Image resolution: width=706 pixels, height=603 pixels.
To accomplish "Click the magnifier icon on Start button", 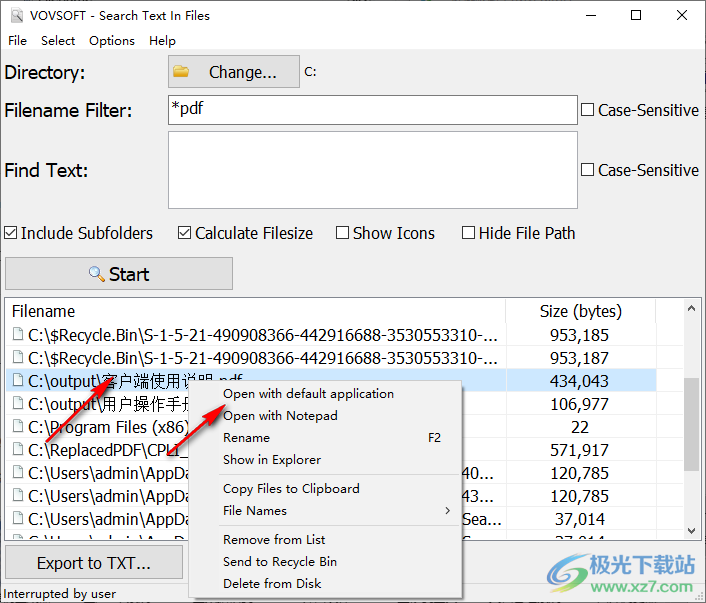I will 96,273.
